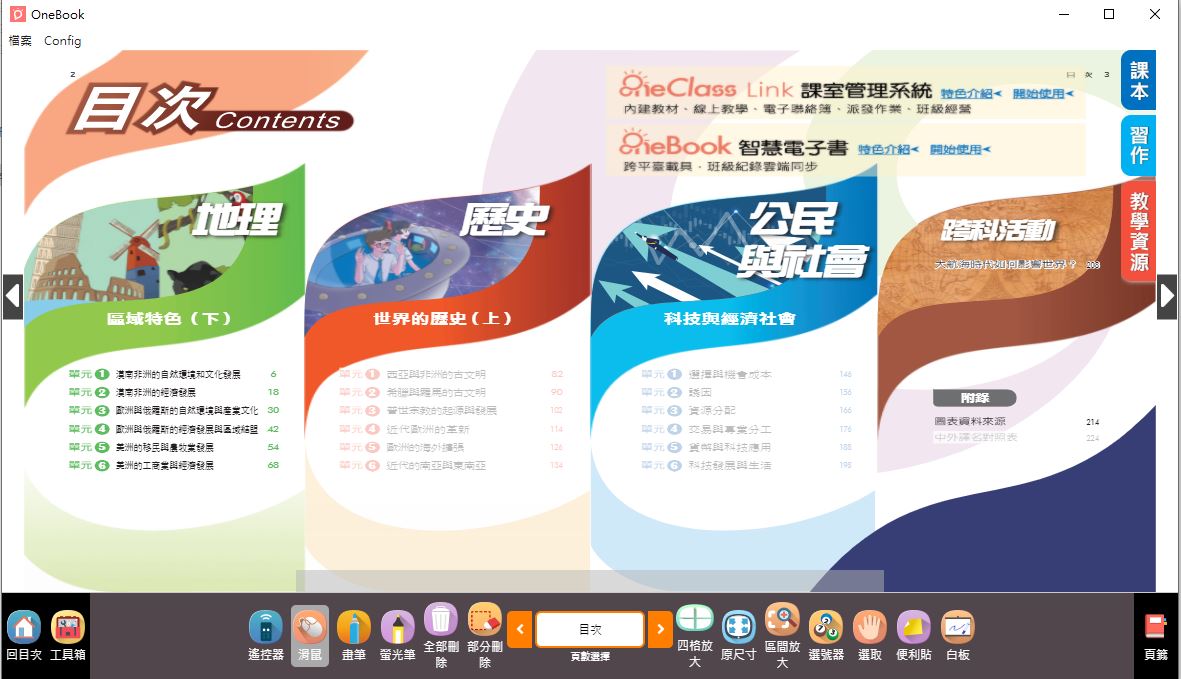Go to next page with orange right arrow
Image resolution: width=1181 pixels, height=679 pixels.
coord(660,629)
